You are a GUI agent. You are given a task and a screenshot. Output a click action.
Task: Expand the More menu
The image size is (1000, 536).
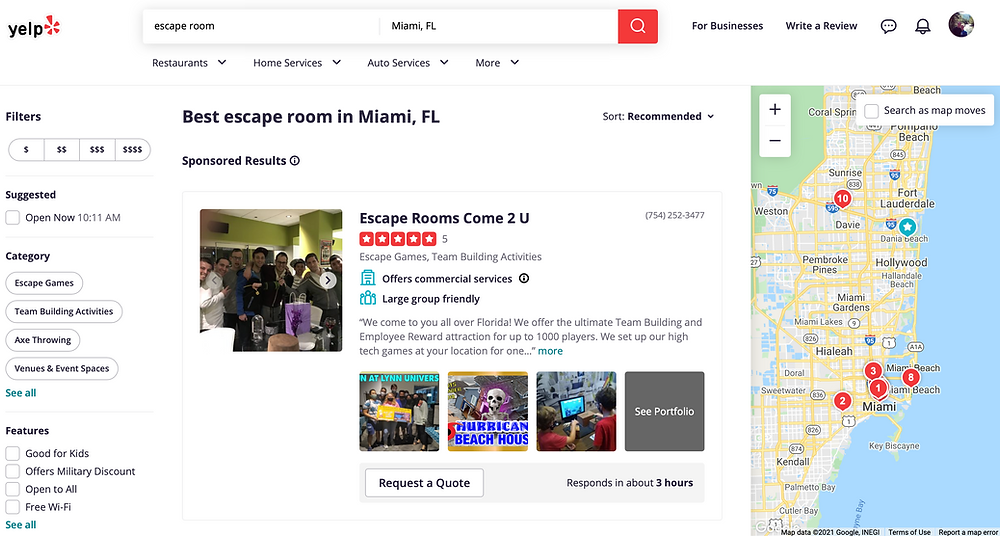coord(497,63)
